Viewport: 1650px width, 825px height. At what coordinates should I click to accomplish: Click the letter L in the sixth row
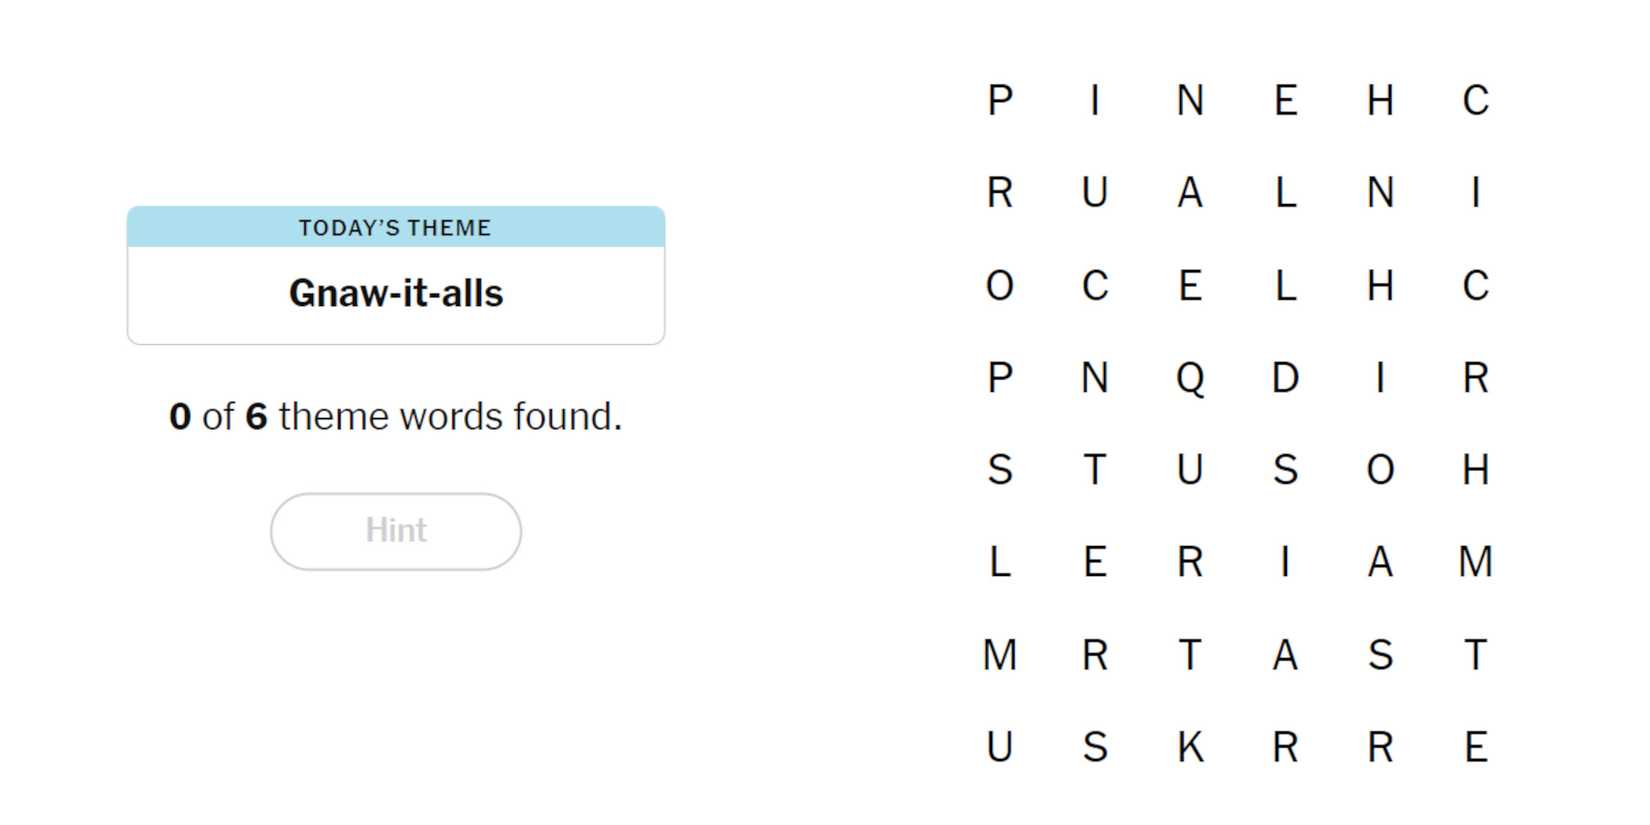[1000, 562]
